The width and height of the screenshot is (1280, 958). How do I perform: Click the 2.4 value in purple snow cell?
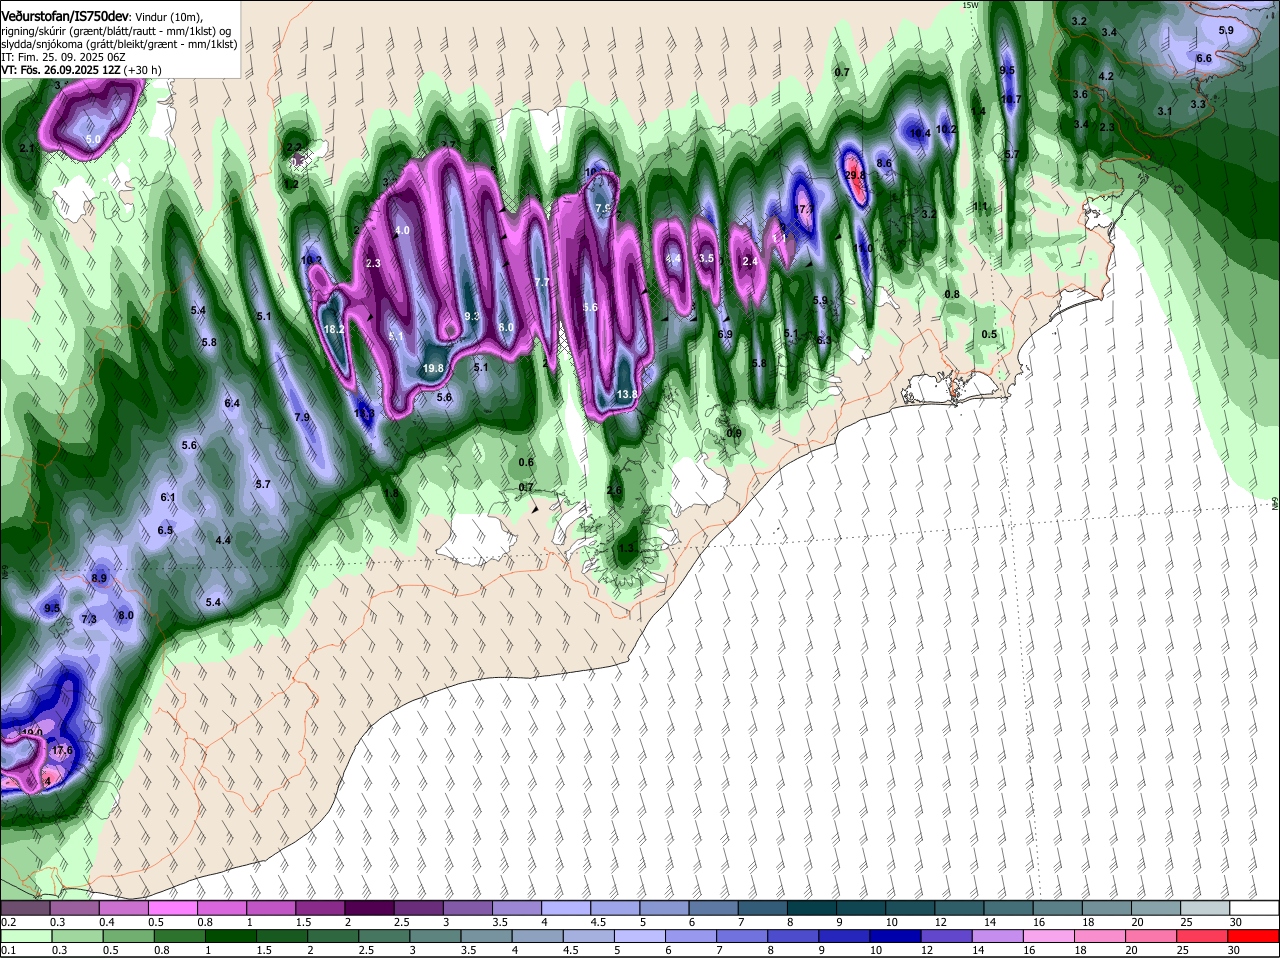(x=750, y=261)
